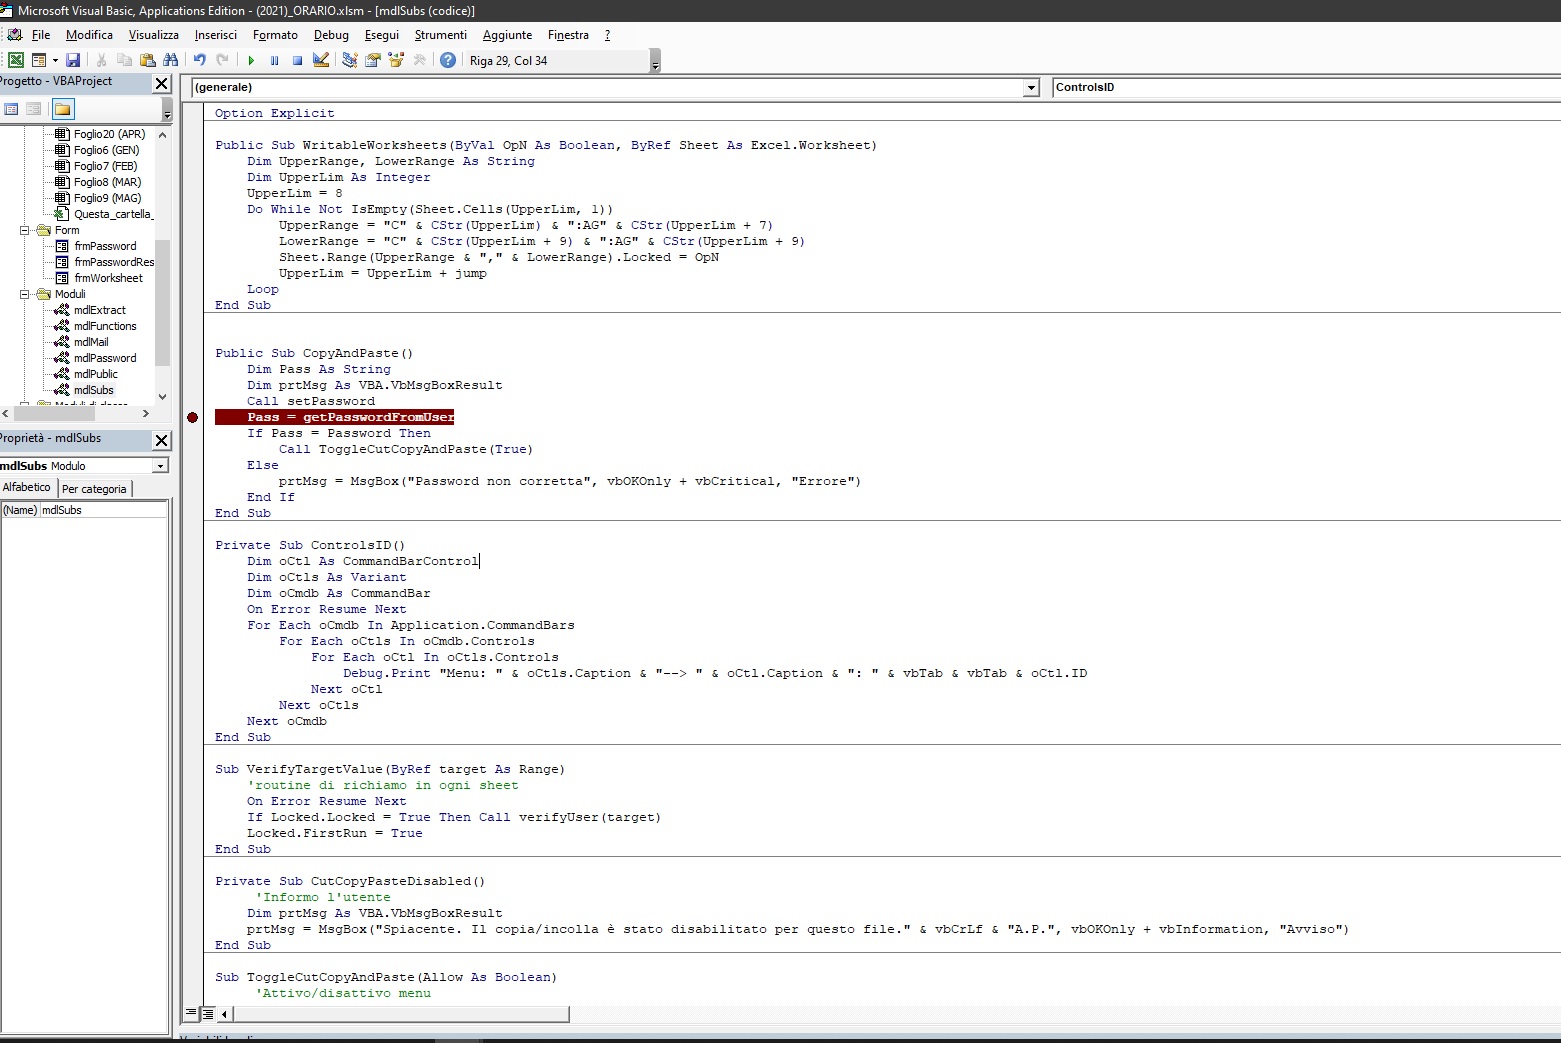Select Foglio6 (GEN) sheet in tree
This screenshot has height=1043, width=1561.
coord(106,150)
